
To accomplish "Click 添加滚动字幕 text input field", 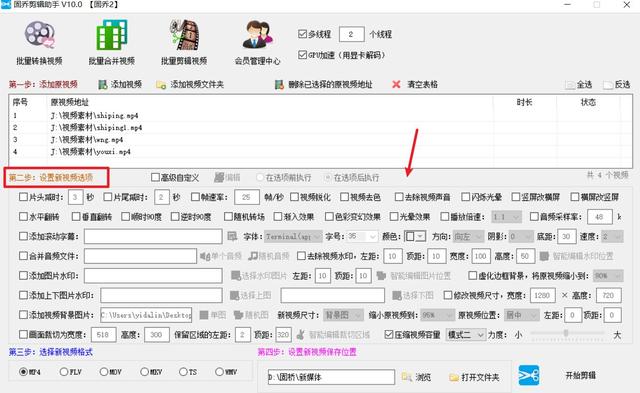I will click(153, 236).
